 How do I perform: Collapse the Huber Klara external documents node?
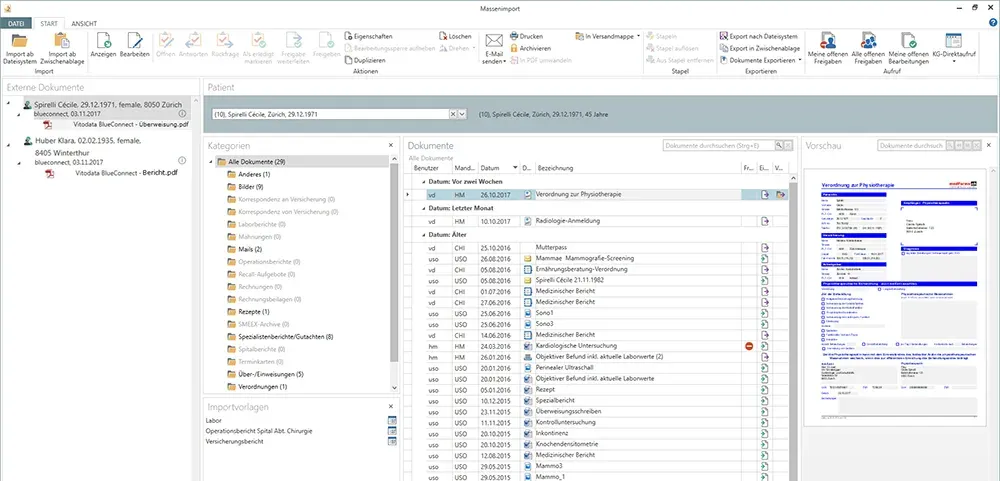(x=9, y=145)
